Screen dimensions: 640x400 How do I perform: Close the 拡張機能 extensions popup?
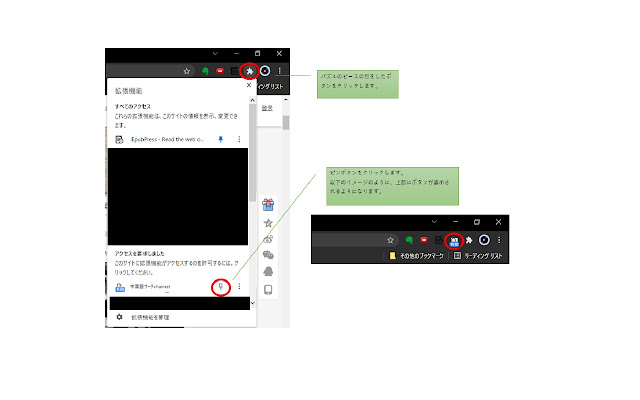click(x=249, y=85)
